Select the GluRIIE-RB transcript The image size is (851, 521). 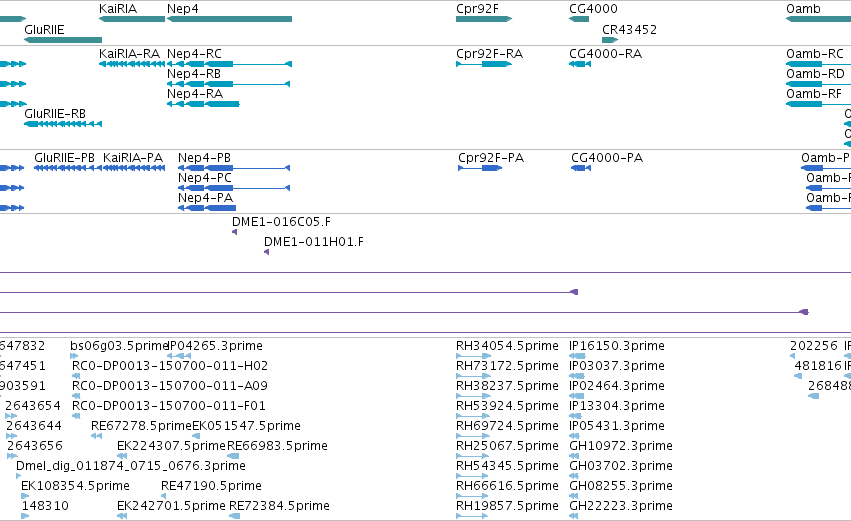(x=63, y=124)
